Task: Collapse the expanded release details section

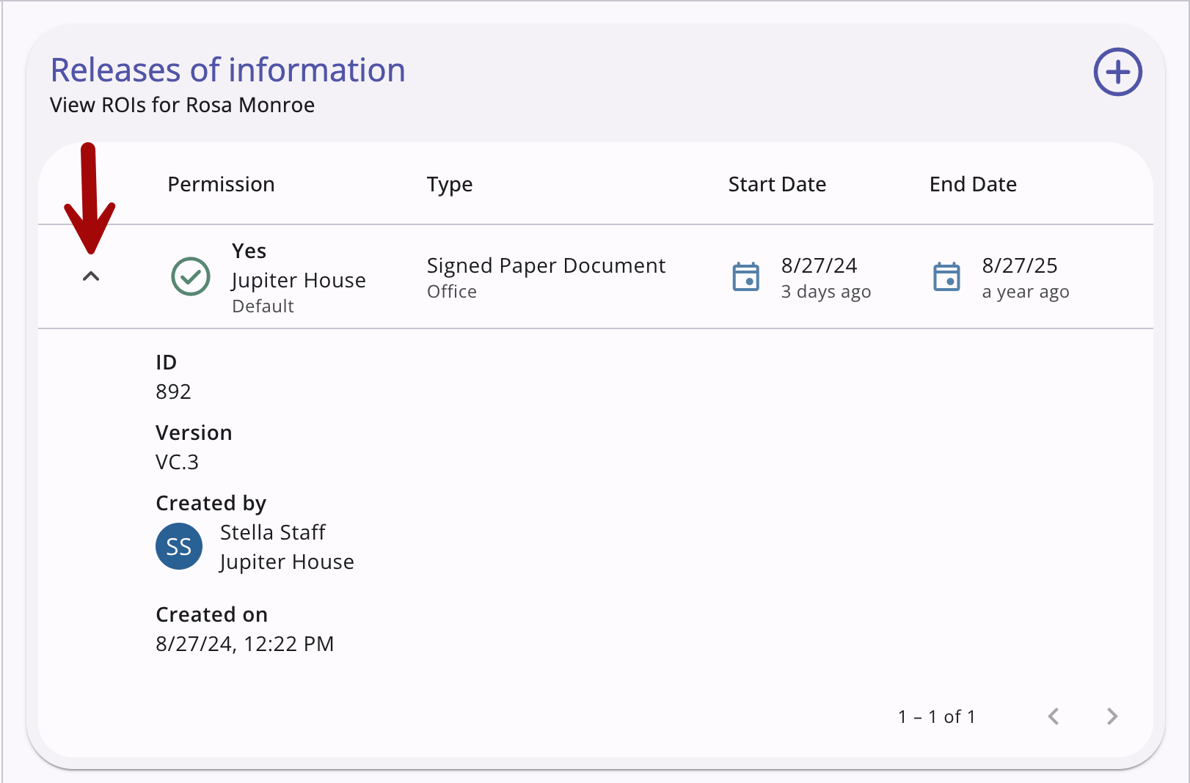Action: pos(91,275)
